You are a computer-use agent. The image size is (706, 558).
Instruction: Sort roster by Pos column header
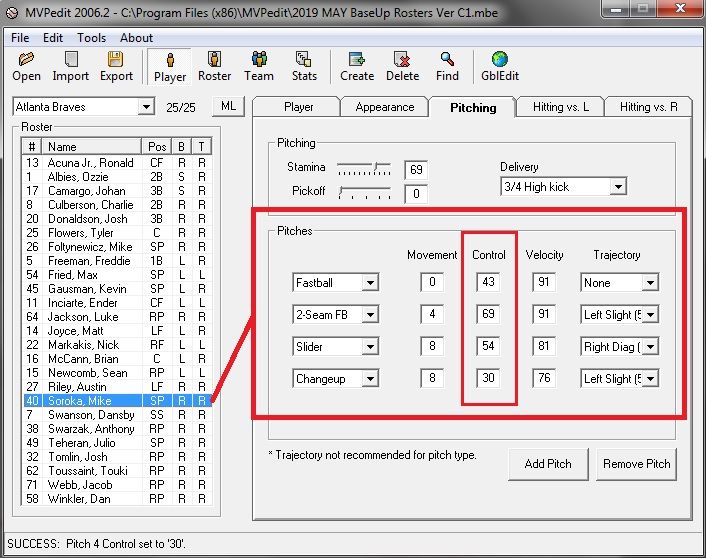pos(157,147)
